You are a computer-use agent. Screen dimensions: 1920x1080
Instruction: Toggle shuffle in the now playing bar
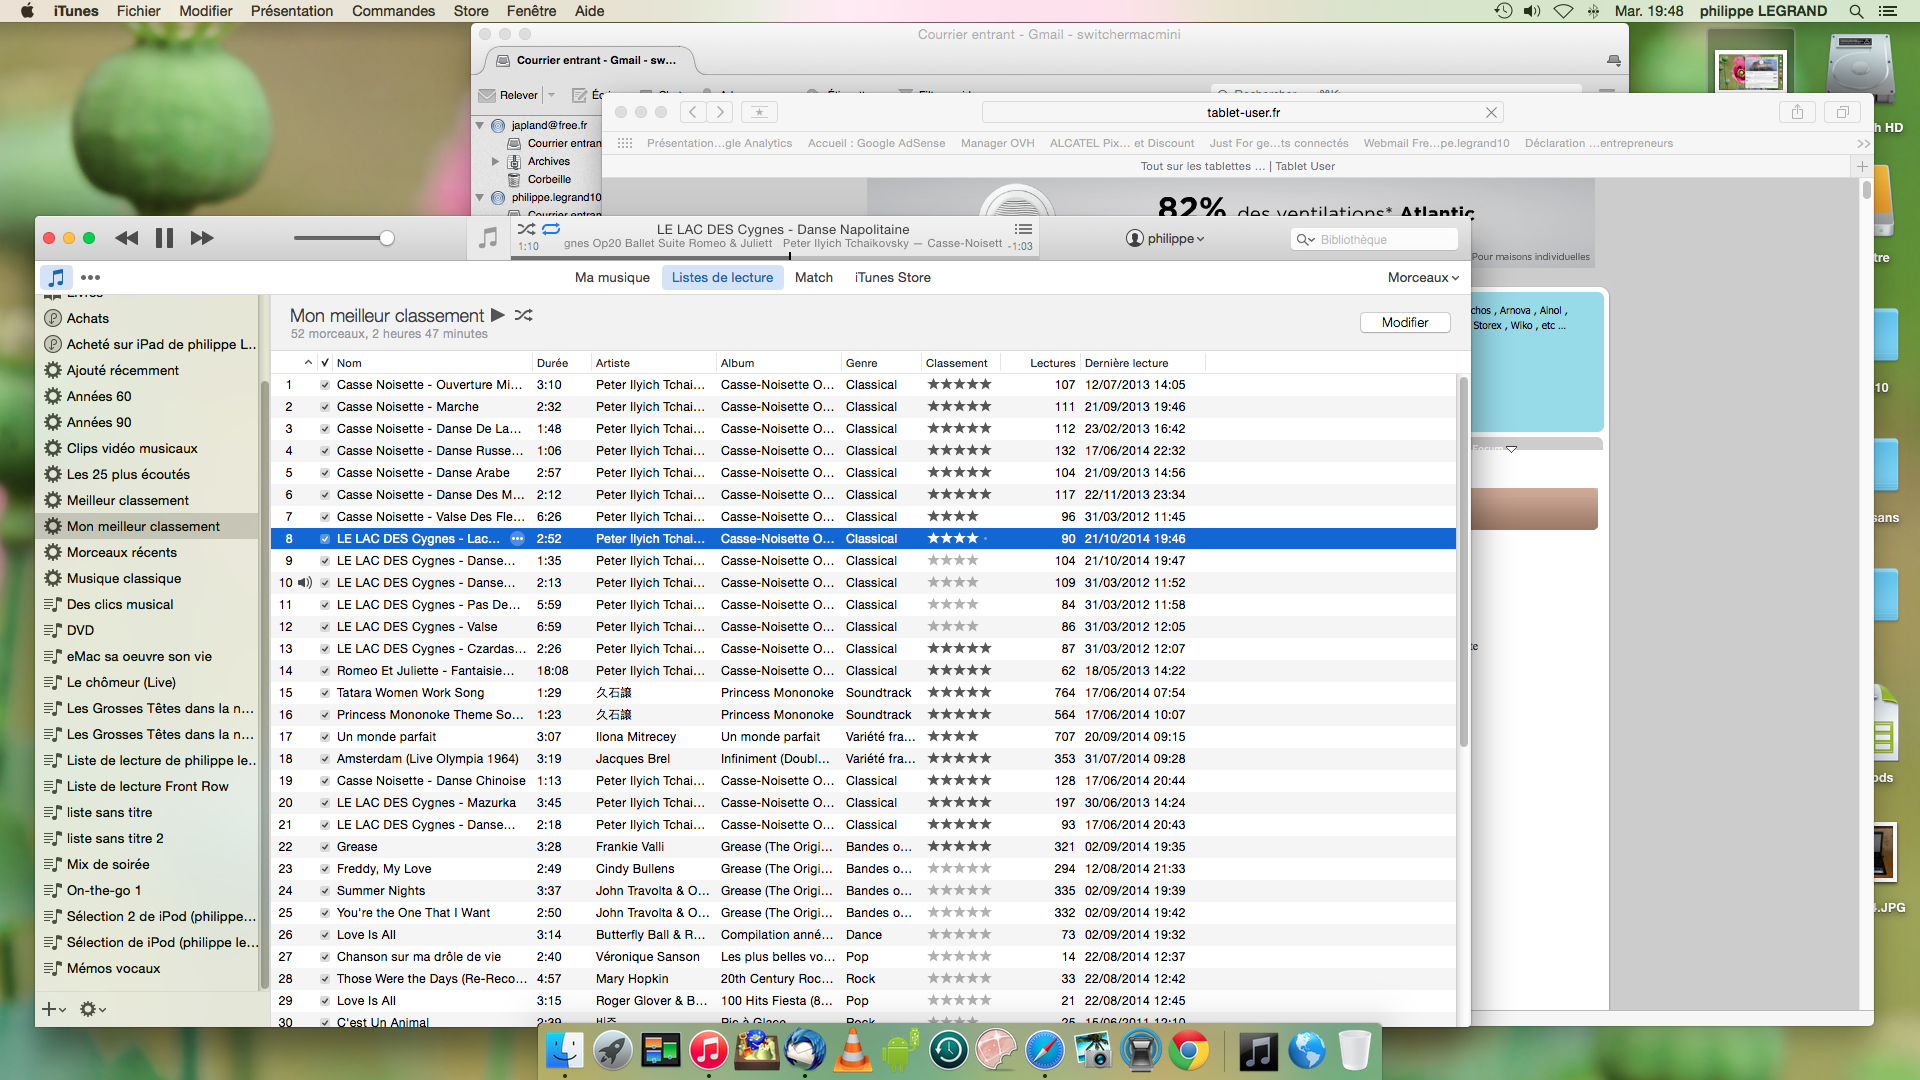(526, 229)
